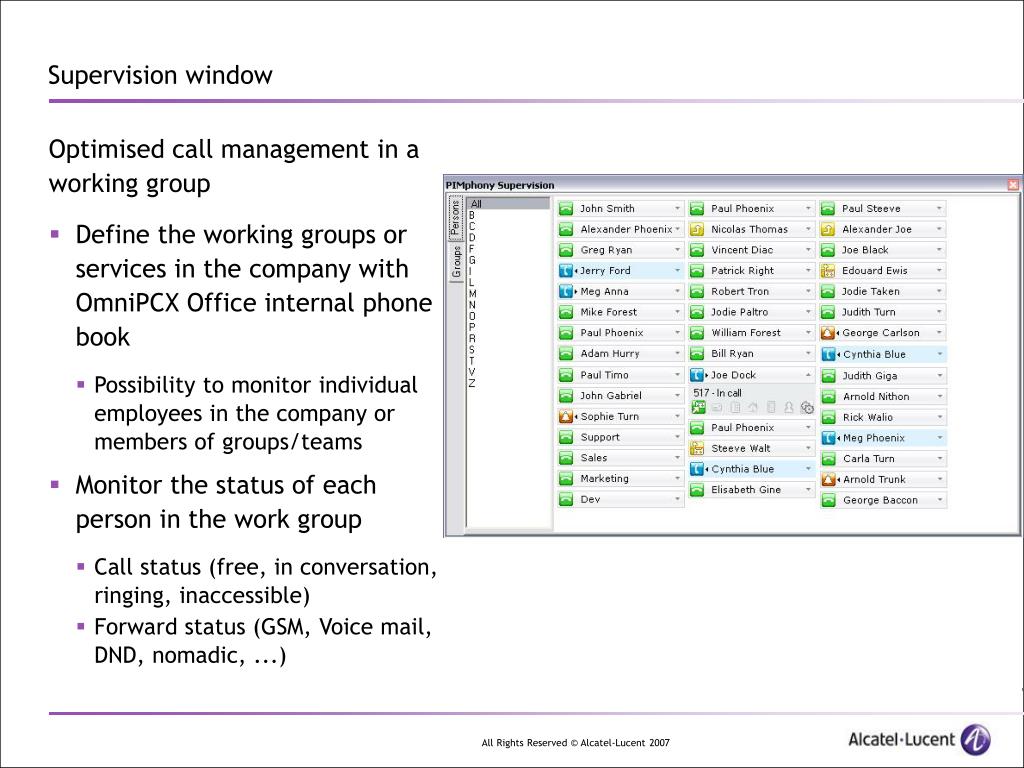This screenshot has height=768, width=1024.
Task: Switch to the Persons vertical tab
Action: click(456, 219)
